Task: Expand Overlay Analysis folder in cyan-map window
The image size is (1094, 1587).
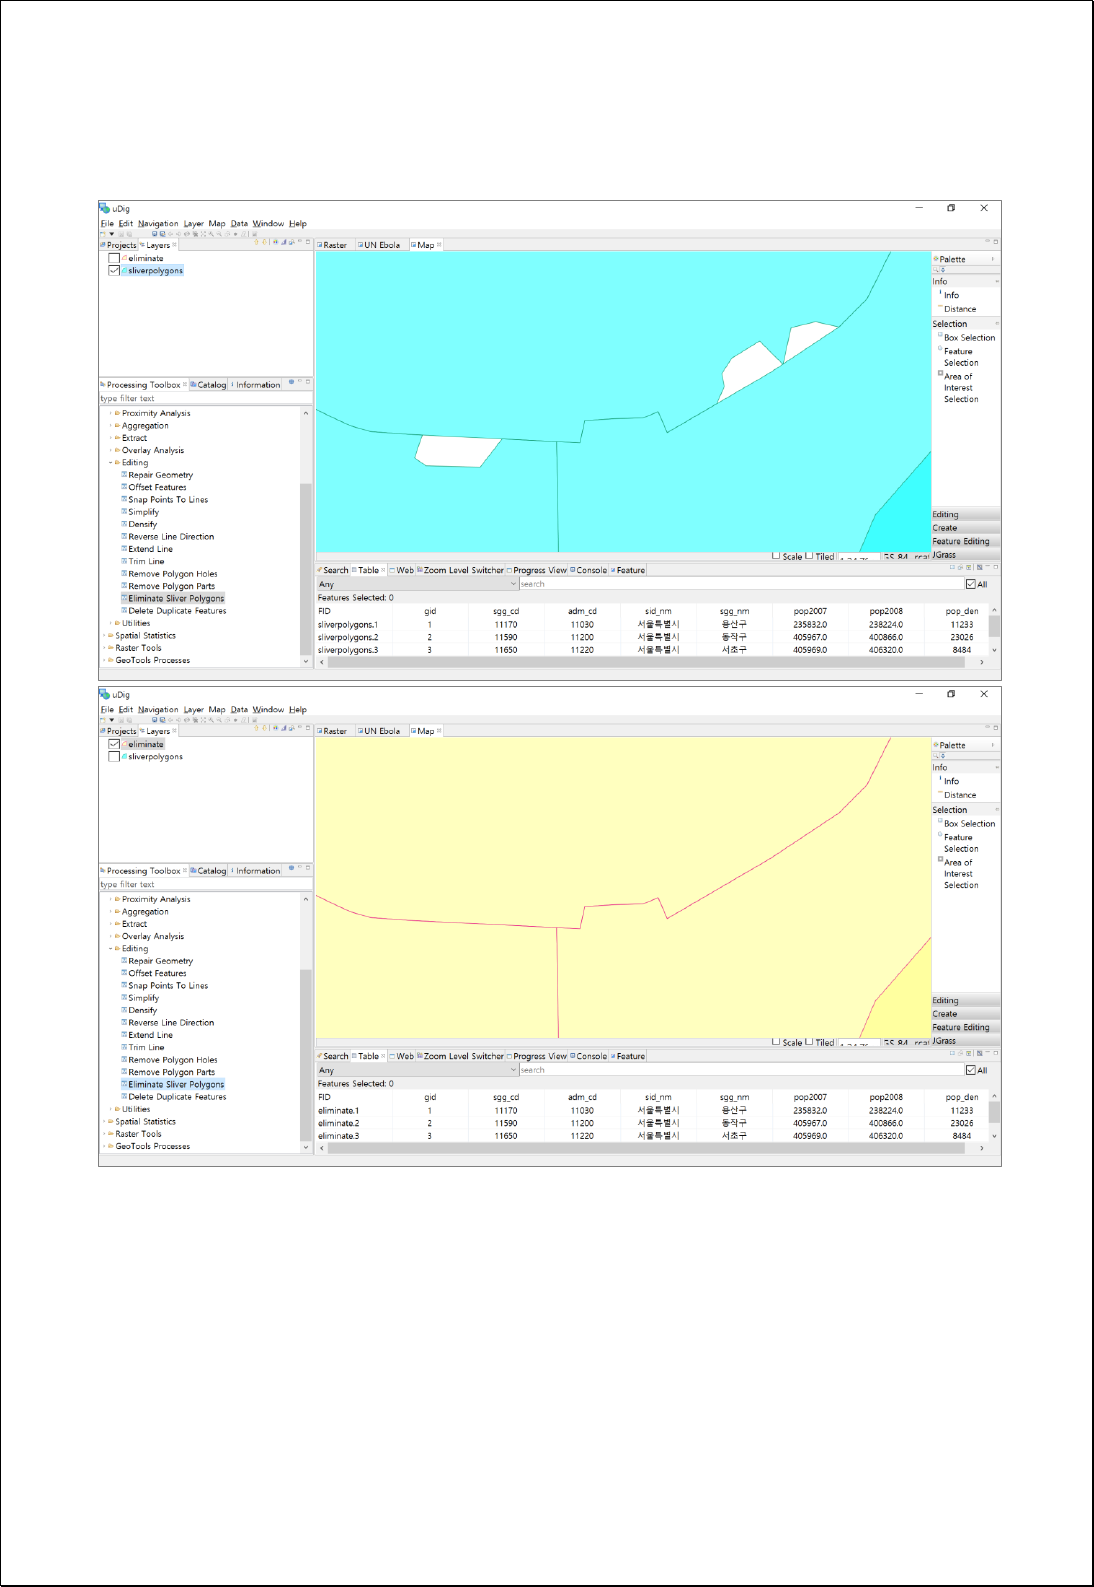Action: (111, 450)
